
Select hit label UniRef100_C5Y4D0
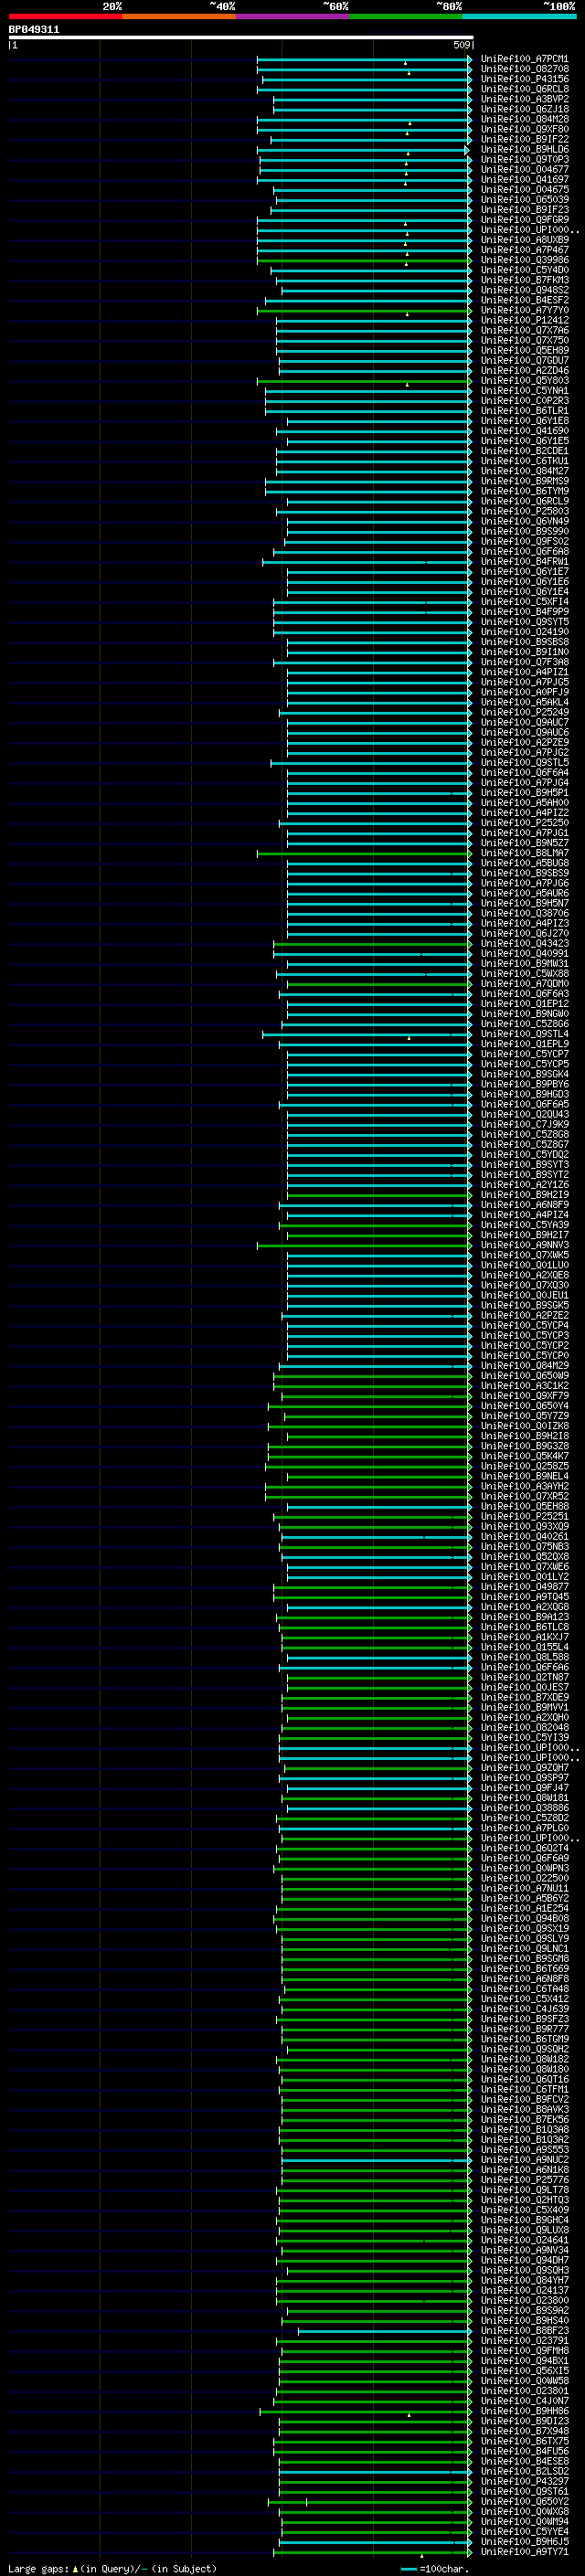[525, 270]
